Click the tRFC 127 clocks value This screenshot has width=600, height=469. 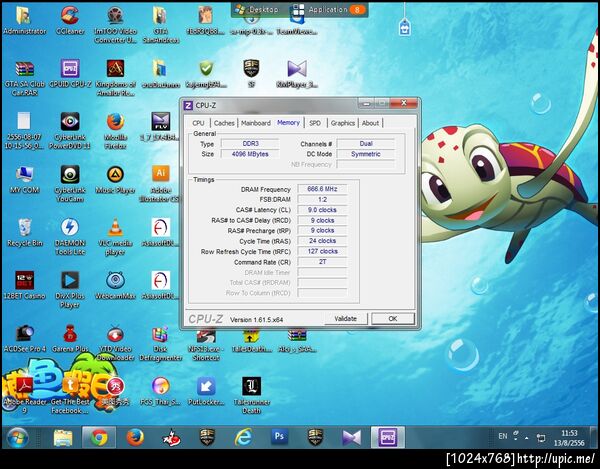point(323,251)
